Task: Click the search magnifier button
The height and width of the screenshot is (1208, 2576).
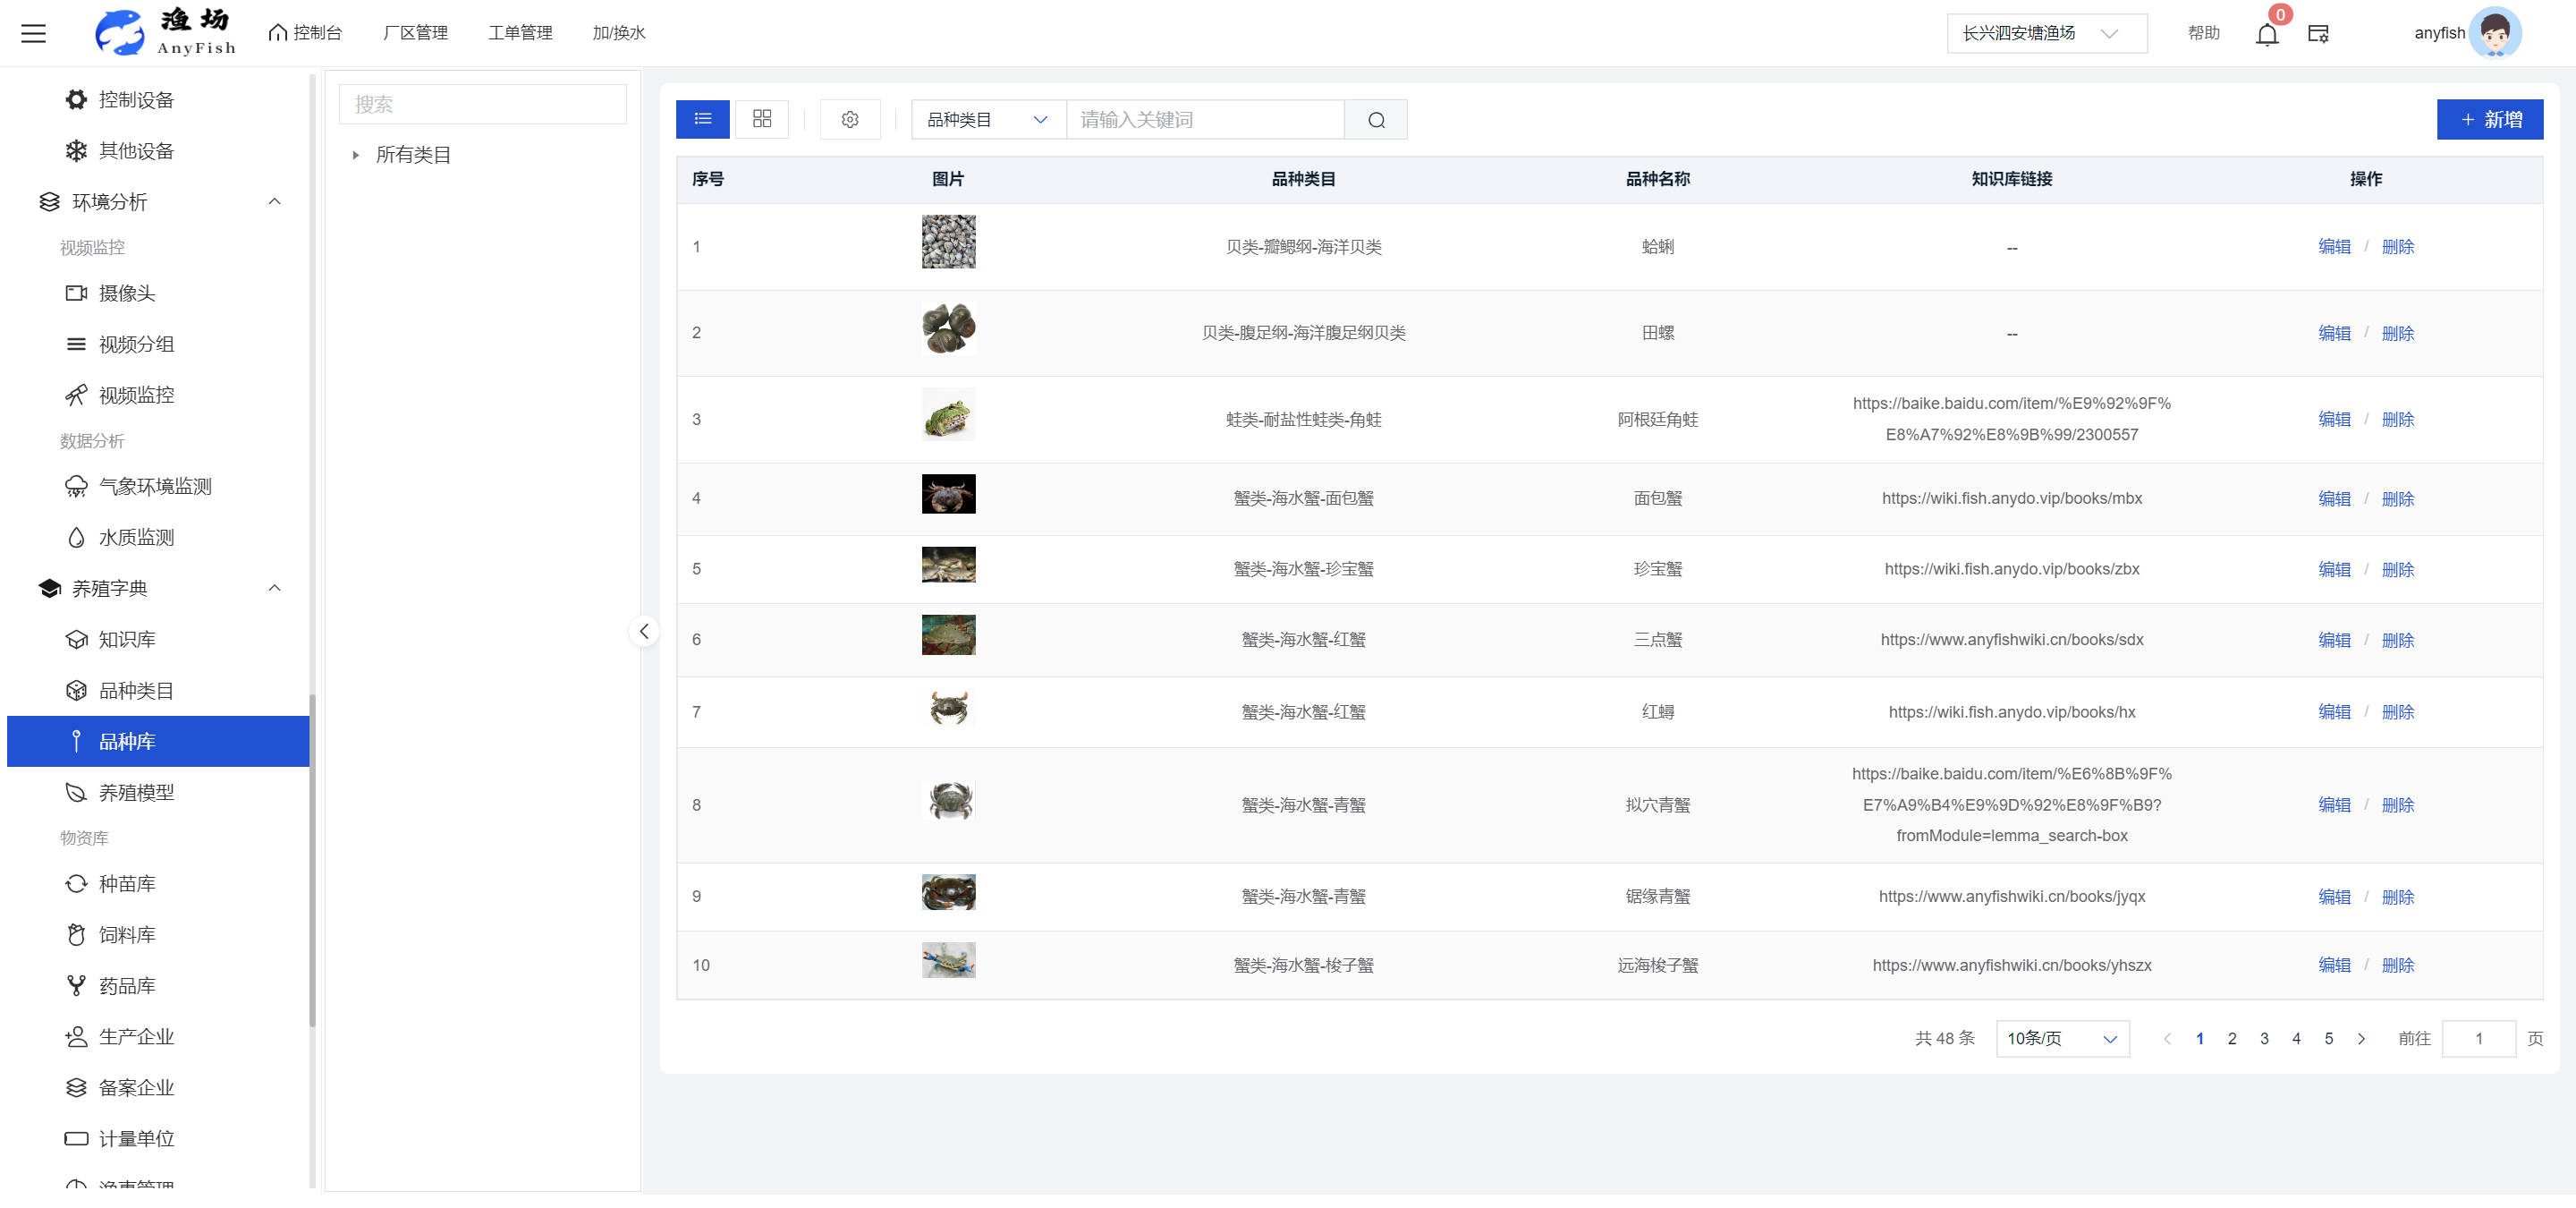Action: (x=1376, y=120)
